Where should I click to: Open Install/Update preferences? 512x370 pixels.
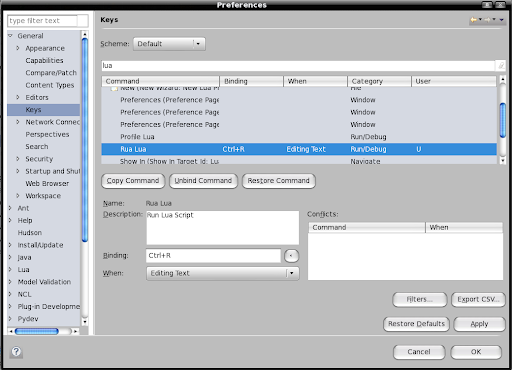click(x=40, y=245)
